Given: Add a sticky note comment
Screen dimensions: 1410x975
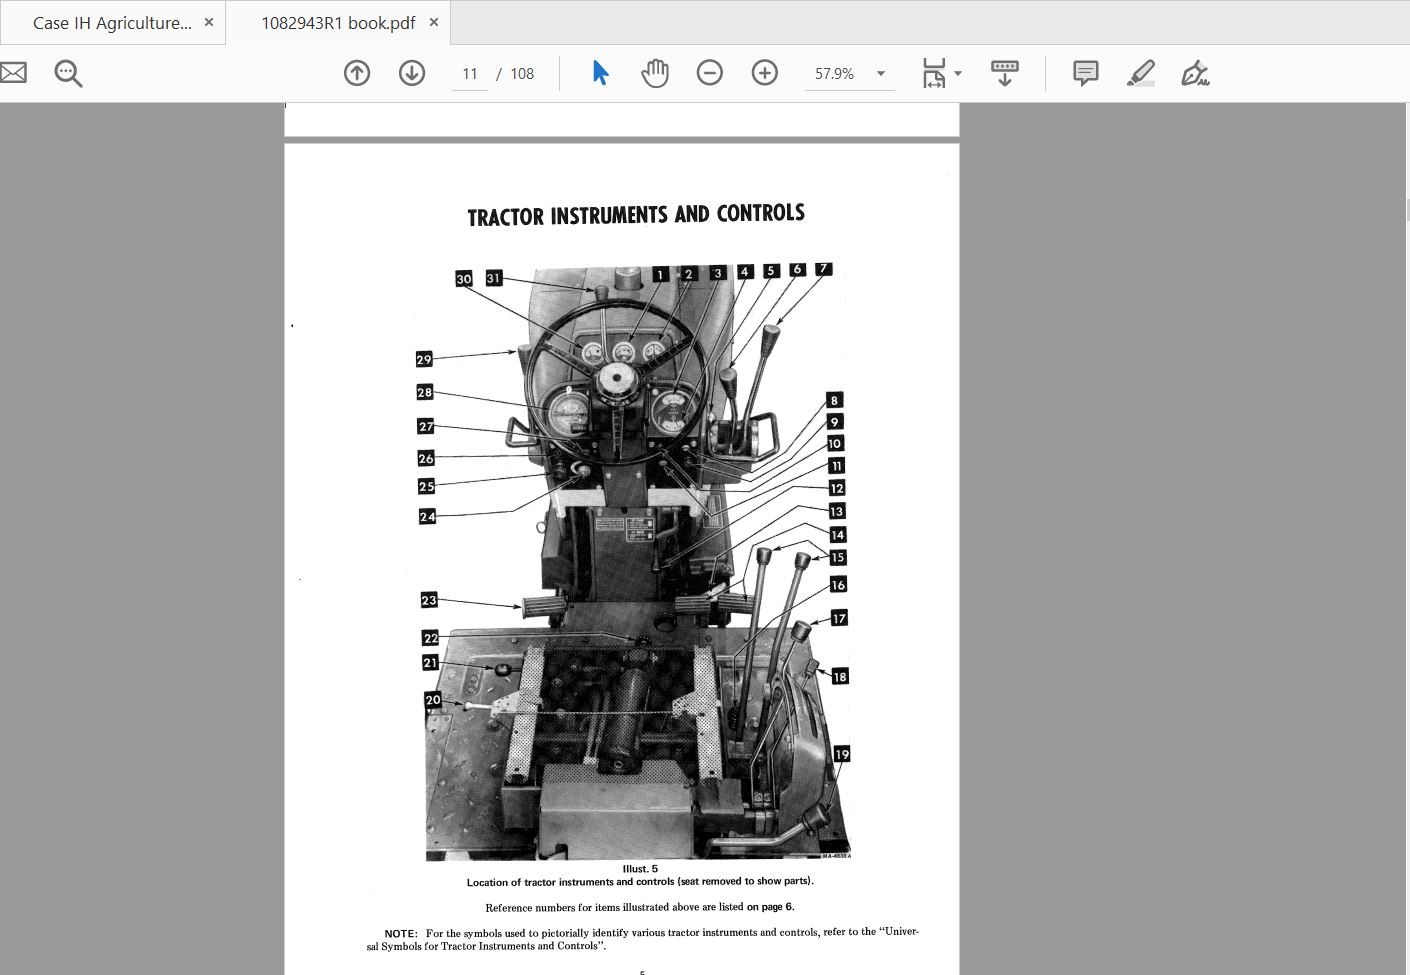Looking at the screenshot, I should coord(1086,73).
